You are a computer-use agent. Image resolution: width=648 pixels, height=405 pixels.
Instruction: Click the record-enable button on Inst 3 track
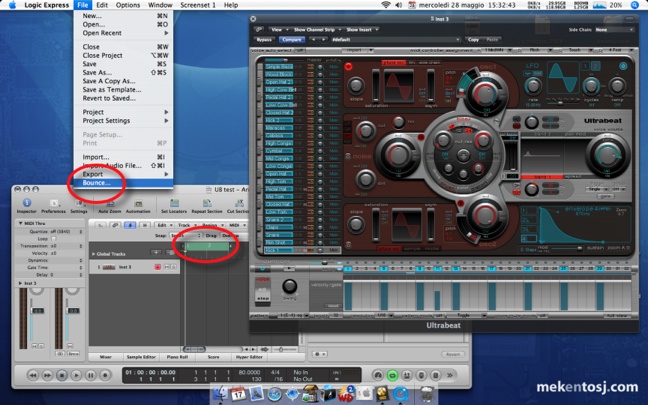157,267
